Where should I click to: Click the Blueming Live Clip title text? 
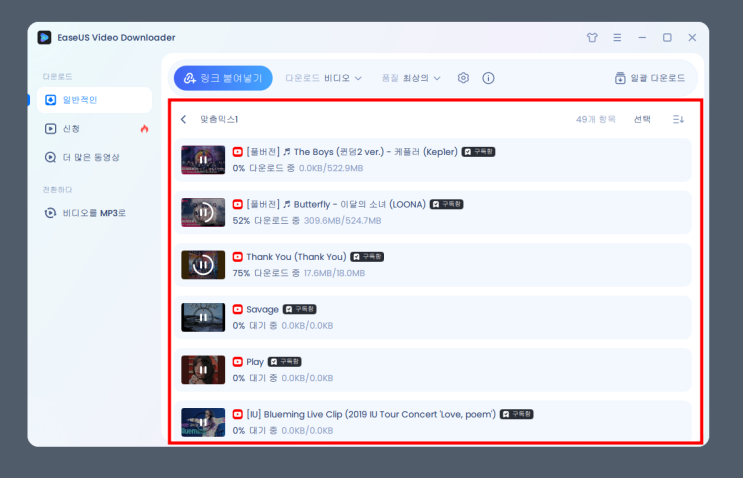tap(371, 415)
